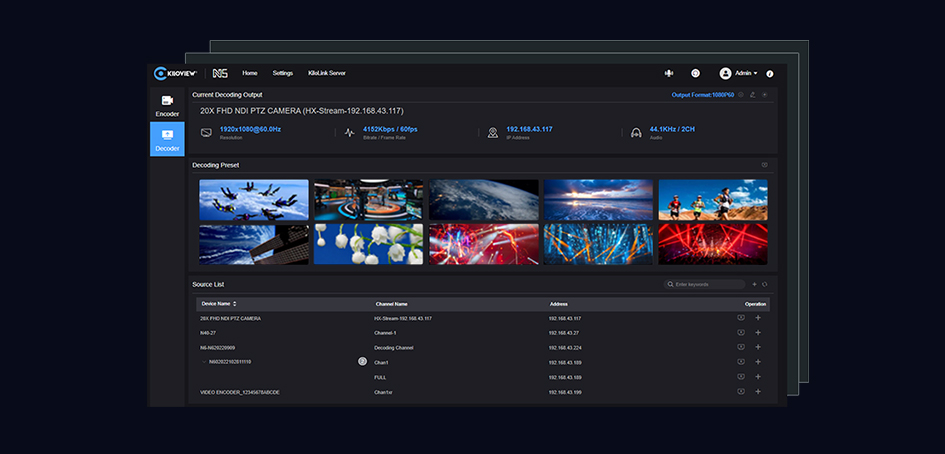Click the search magnifier in Source List
The width and height of the screenshot is (945, 454).
pos(671,285)
